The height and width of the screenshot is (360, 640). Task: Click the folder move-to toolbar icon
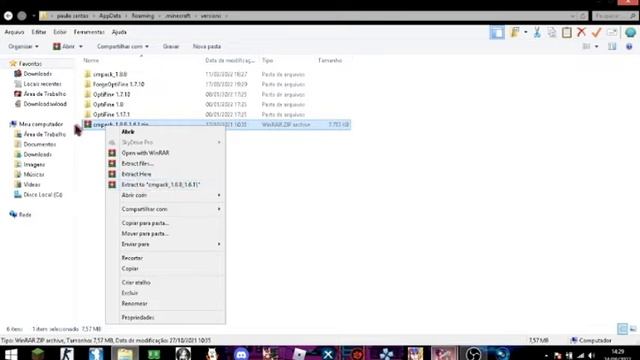coord(515,32)
